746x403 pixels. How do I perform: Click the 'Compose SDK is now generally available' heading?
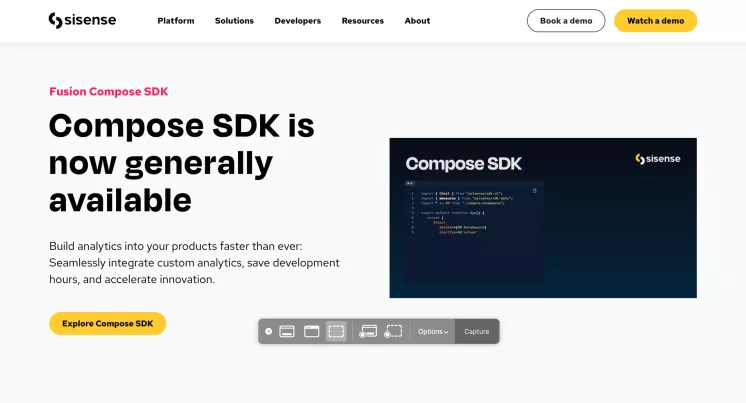click(182, 163)
